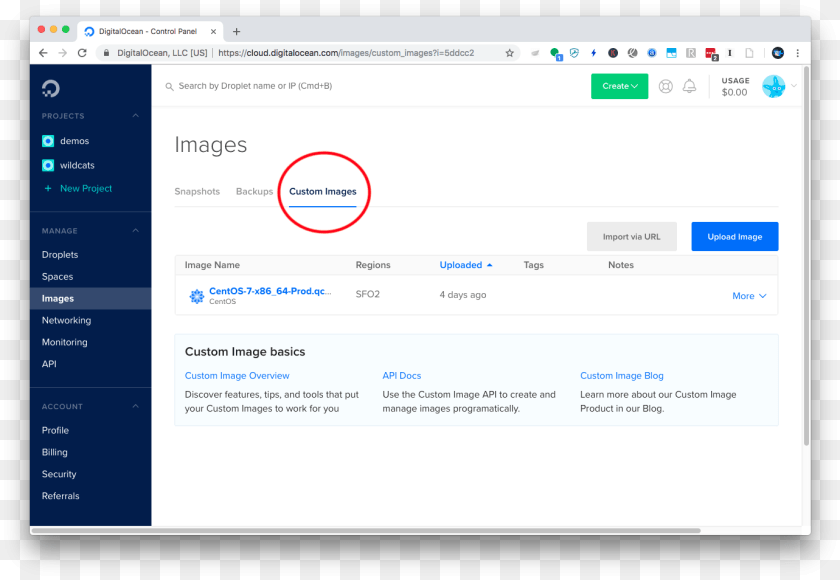Viewport: 840px width, 580px height.
Task: Collapse the Account section
Action: tap(136, 406)
